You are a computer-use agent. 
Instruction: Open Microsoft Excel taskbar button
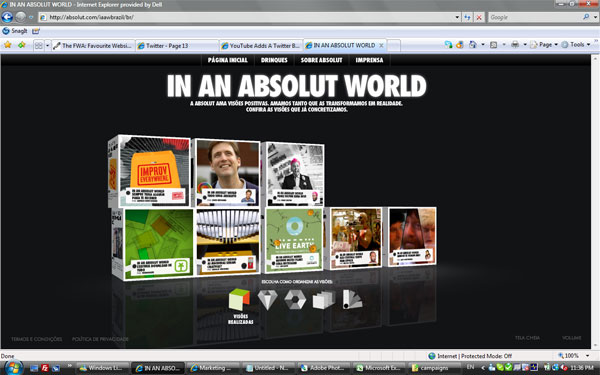coord(379,368)
